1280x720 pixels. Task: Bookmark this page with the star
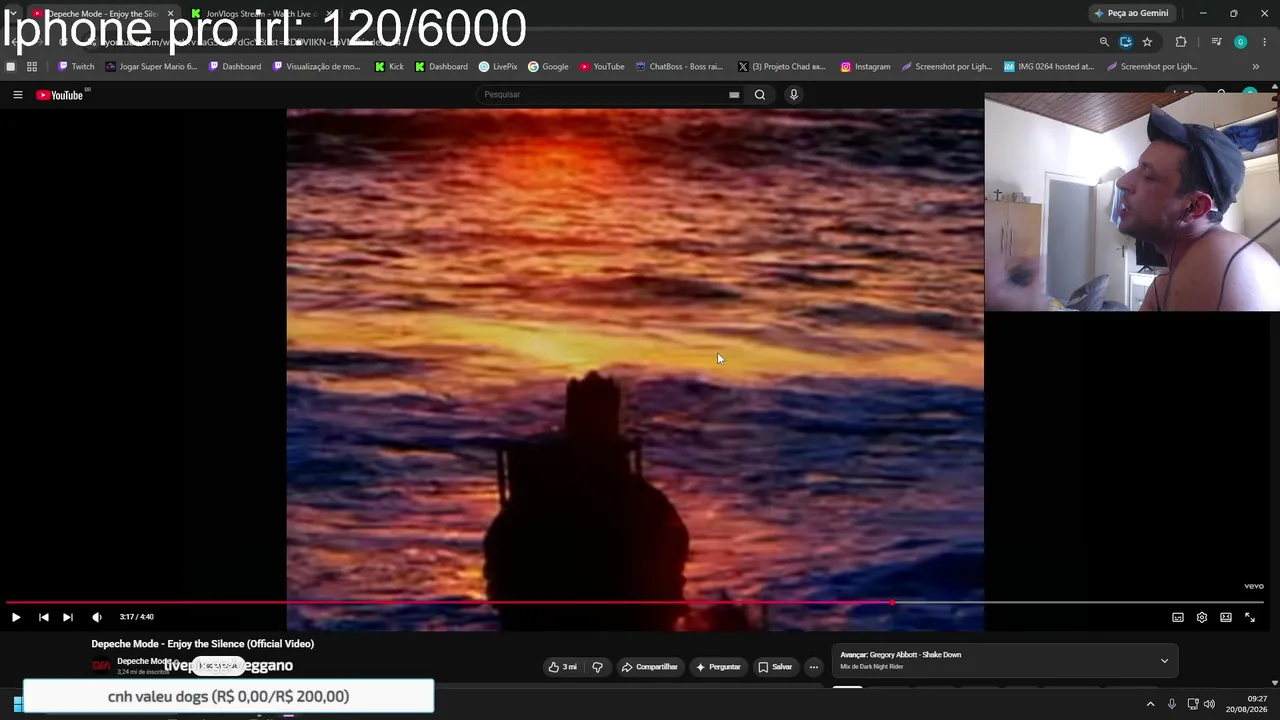[1147, 42]
